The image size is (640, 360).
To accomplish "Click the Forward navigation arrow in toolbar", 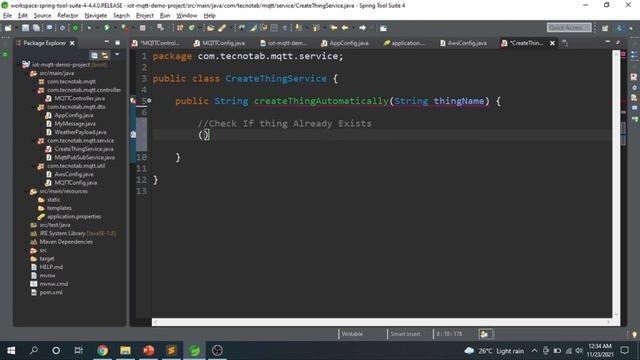I will pyautogui.click(x=362, y=28).
